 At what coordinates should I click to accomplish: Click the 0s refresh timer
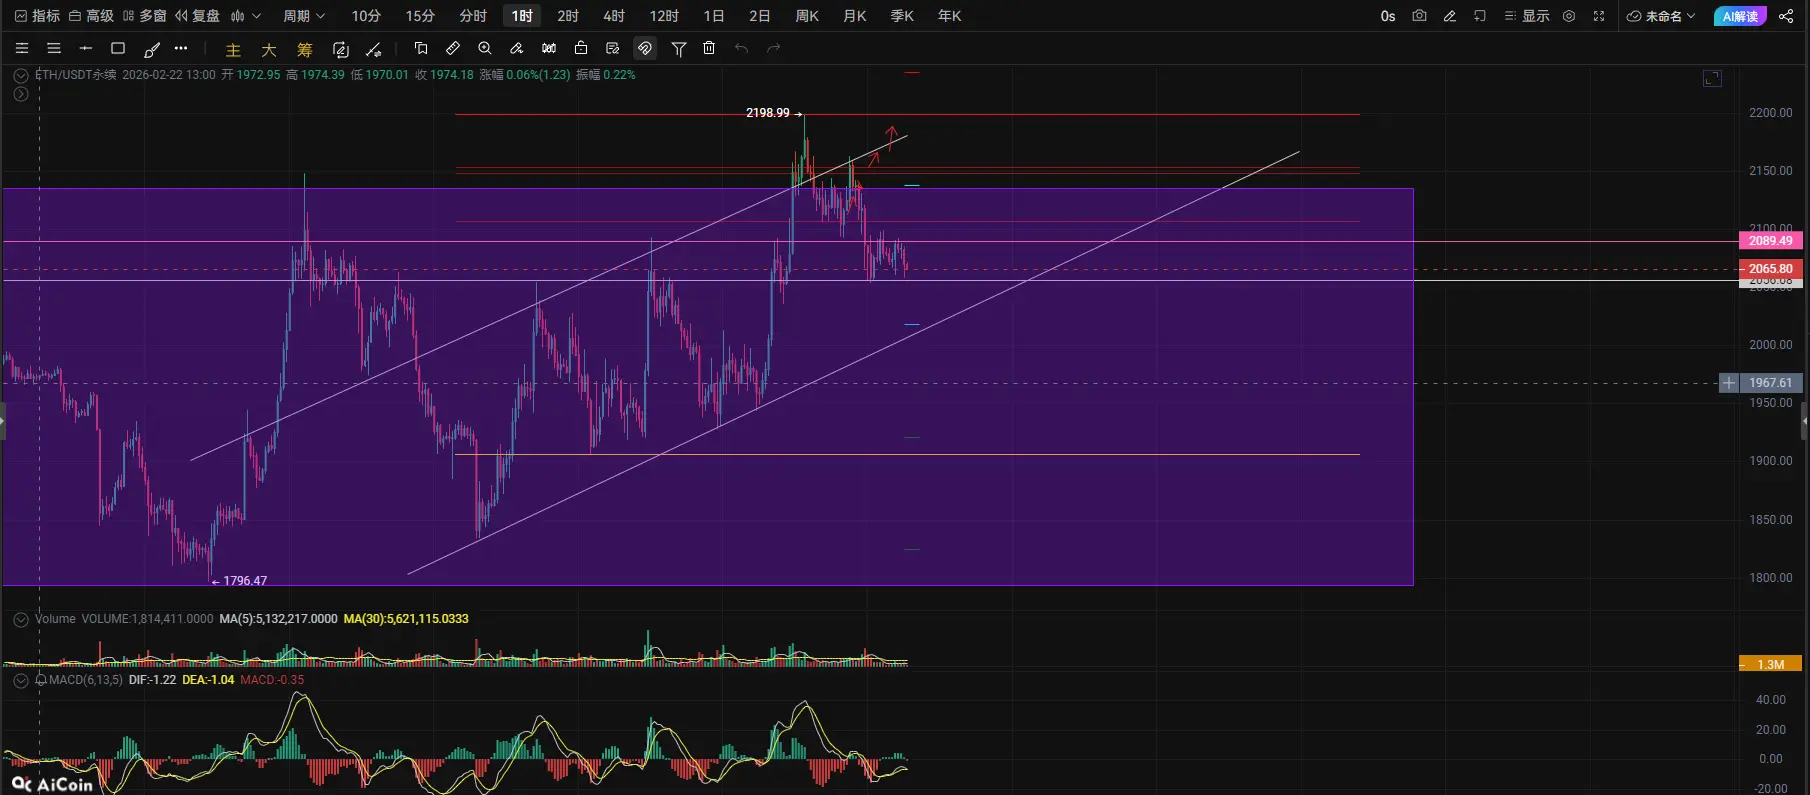click(x=1388, y=16)
